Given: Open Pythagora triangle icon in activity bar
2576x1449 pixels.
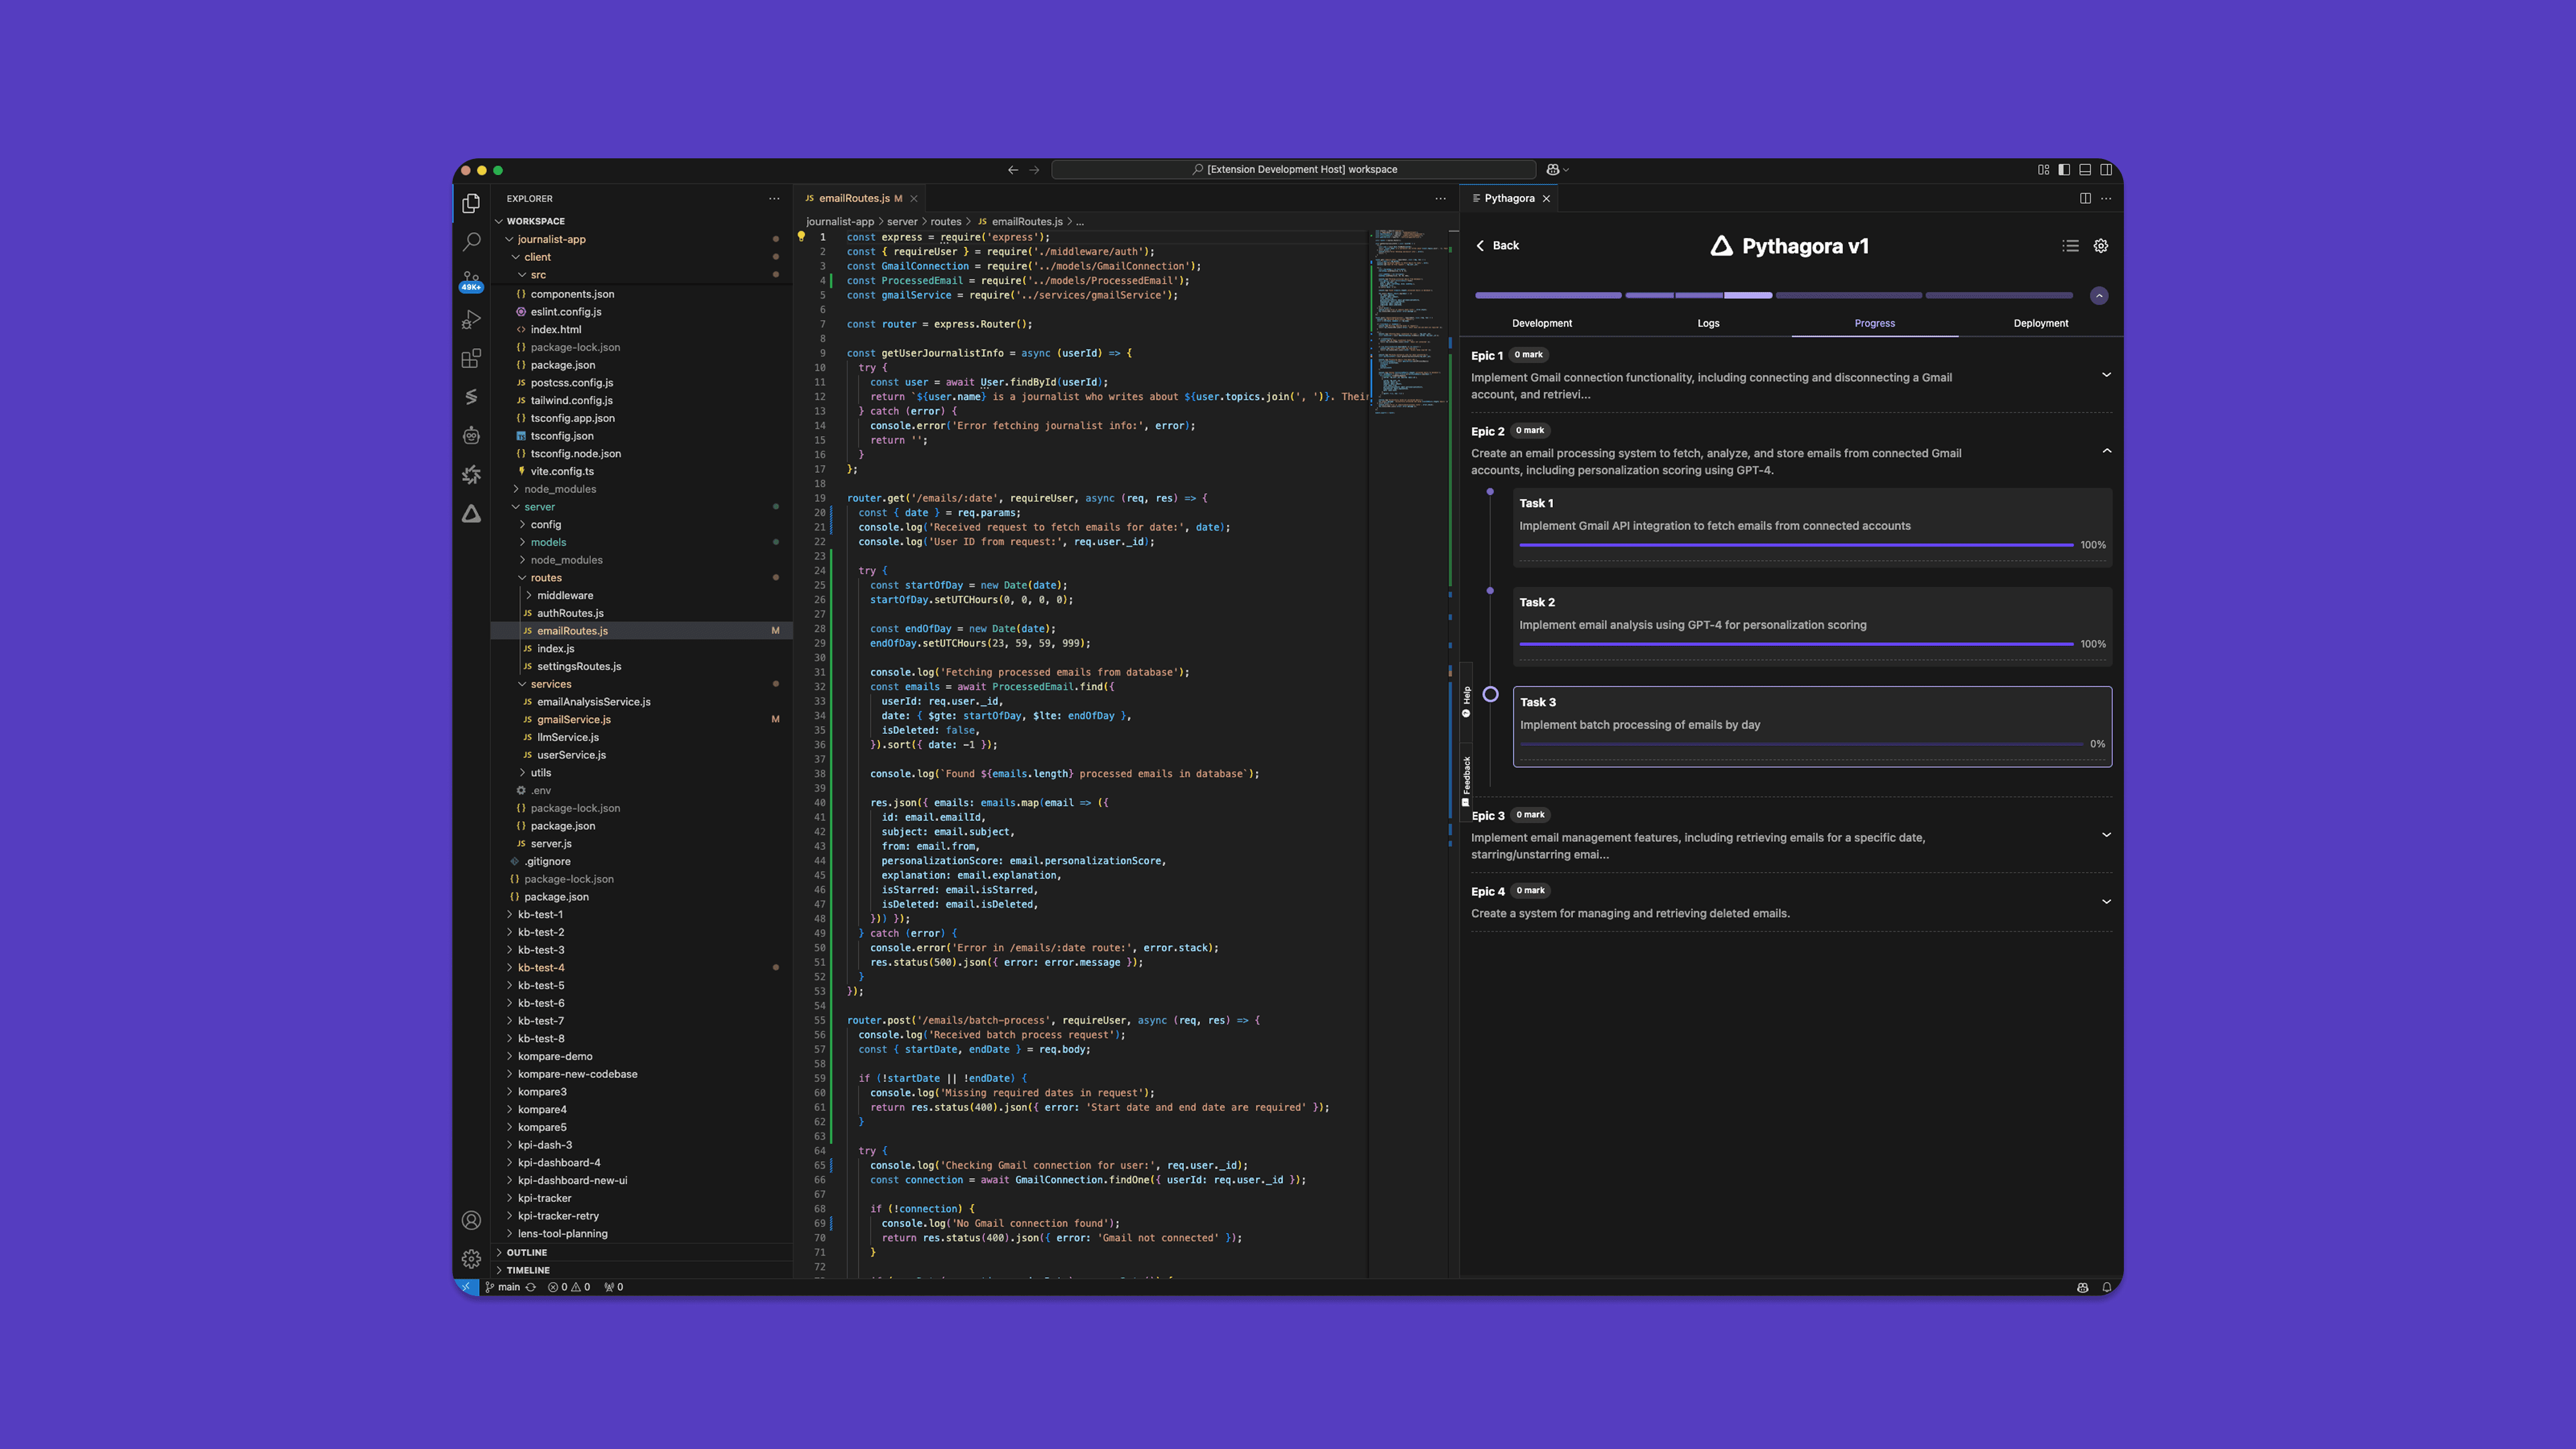Looking at the screenshot, I should [471, 514].
